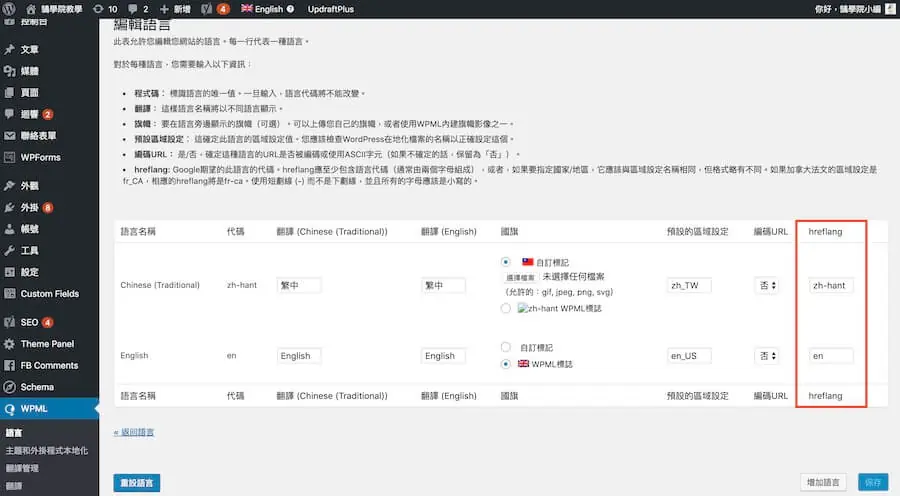
Task: Select zh-hant WPML標誌 radio button
Action: [505, 308]
